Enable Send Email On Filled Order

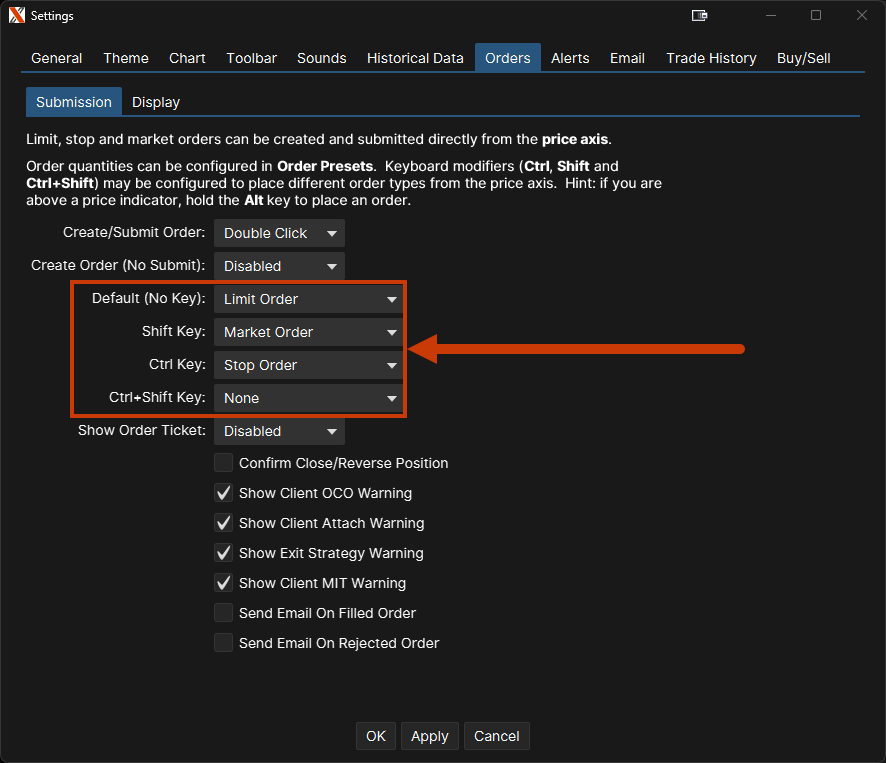[223, 613]
